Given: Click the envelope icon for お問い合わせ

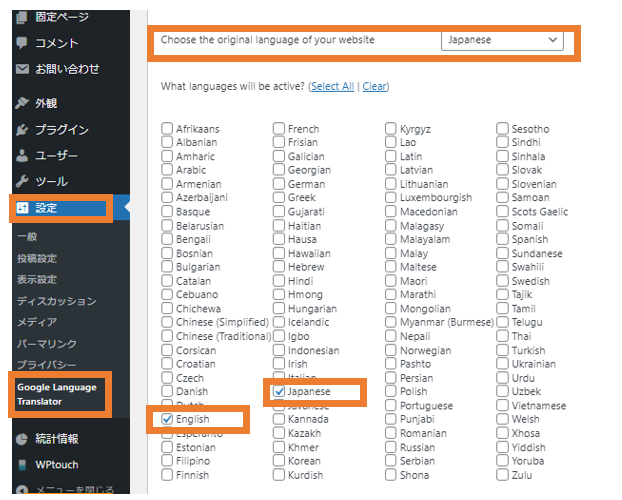Looking at the screenshot, I should click(22, 69).
